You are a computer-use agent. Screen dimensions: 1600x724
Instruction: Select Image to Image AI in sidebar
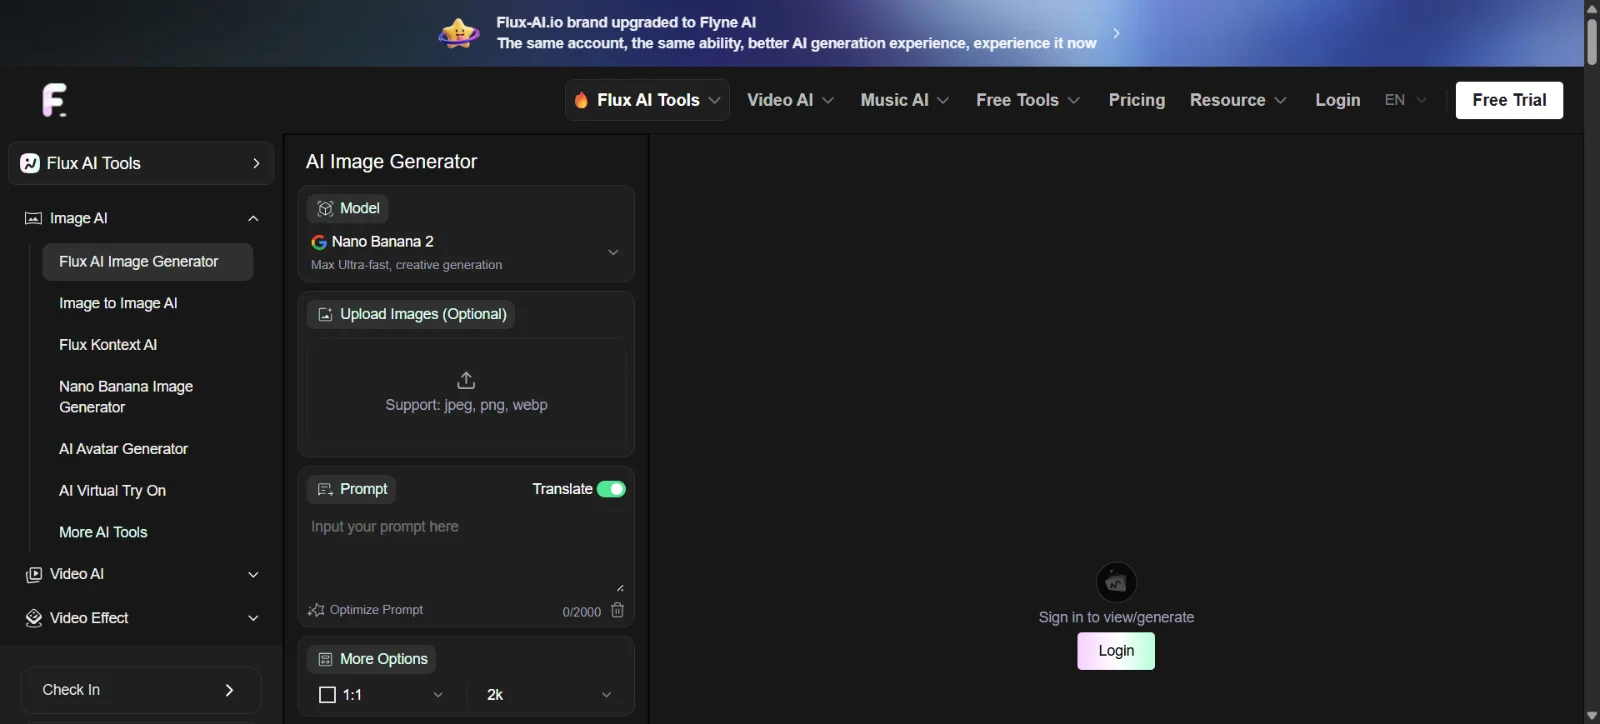pyautogui.click(x=118, y=303)
